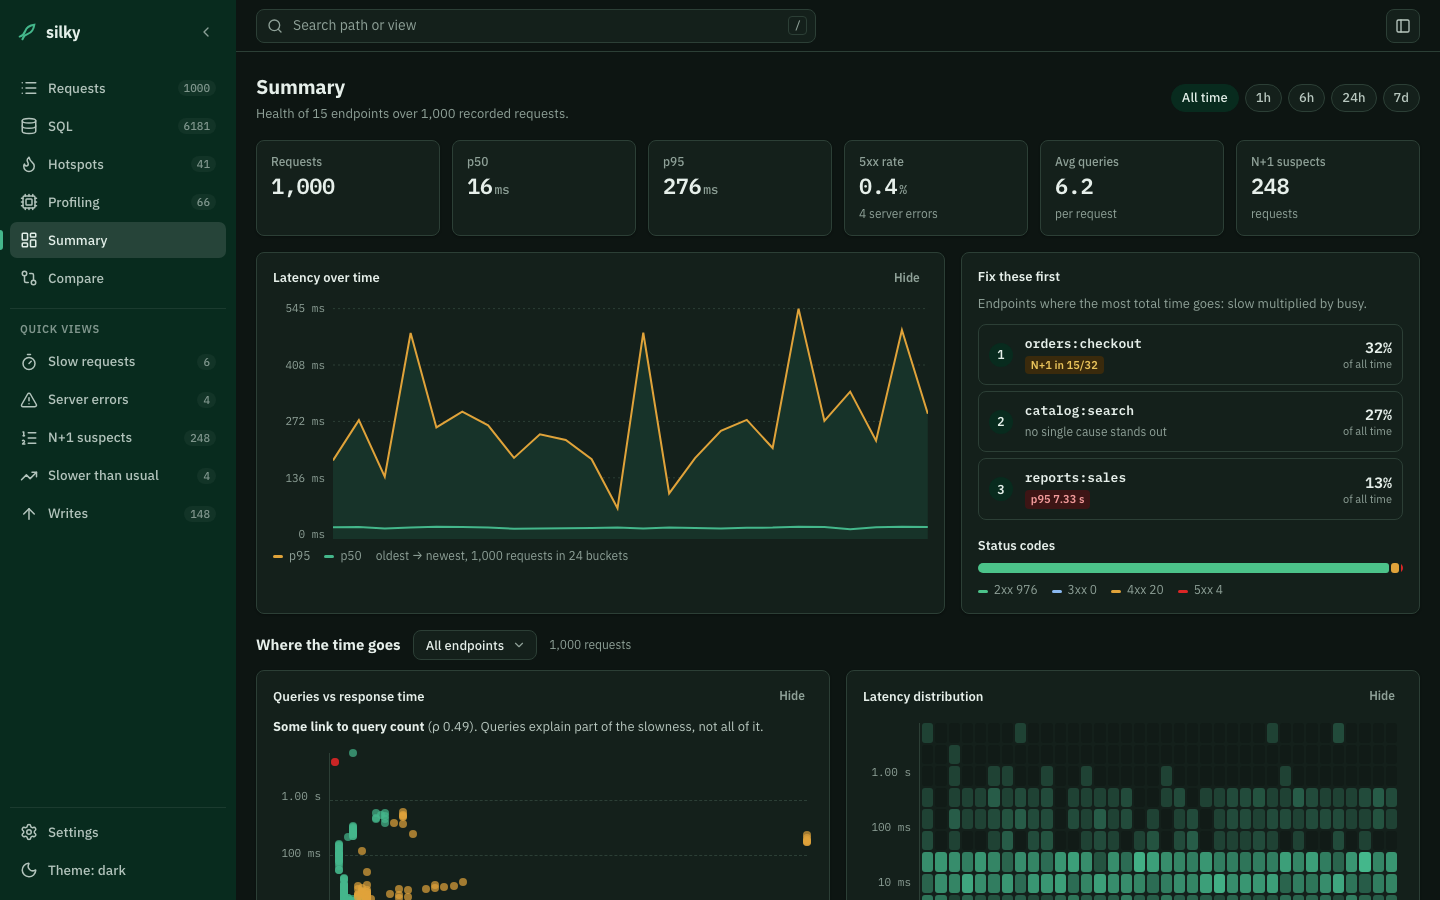
Task: Click the search magnifier icon
Action: [275, 26]
